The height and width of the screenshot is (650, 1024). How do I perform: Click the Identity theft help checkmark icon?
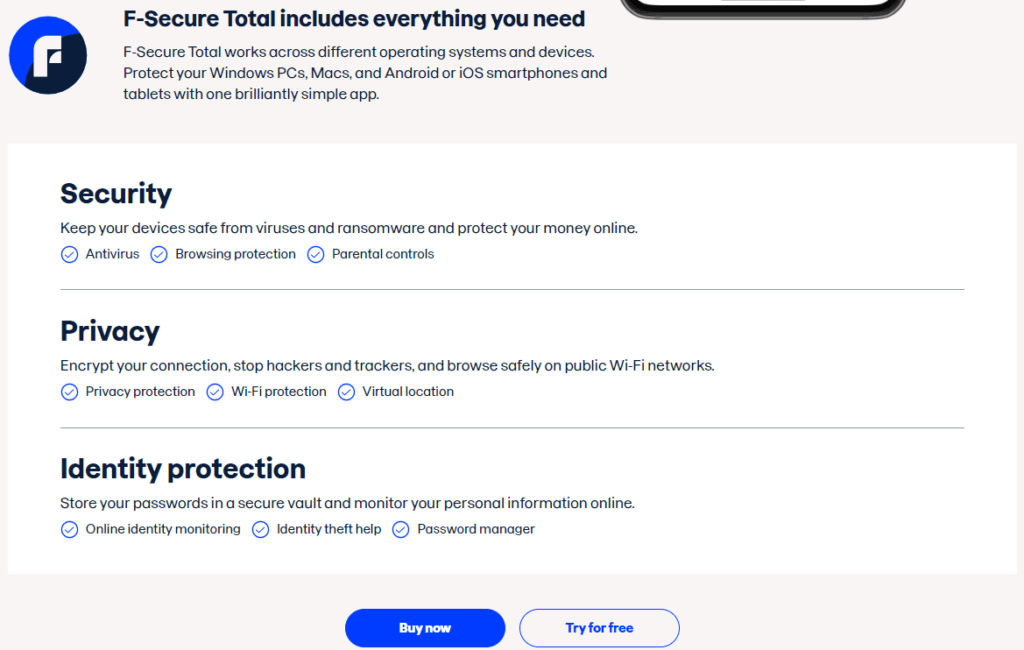261,529
